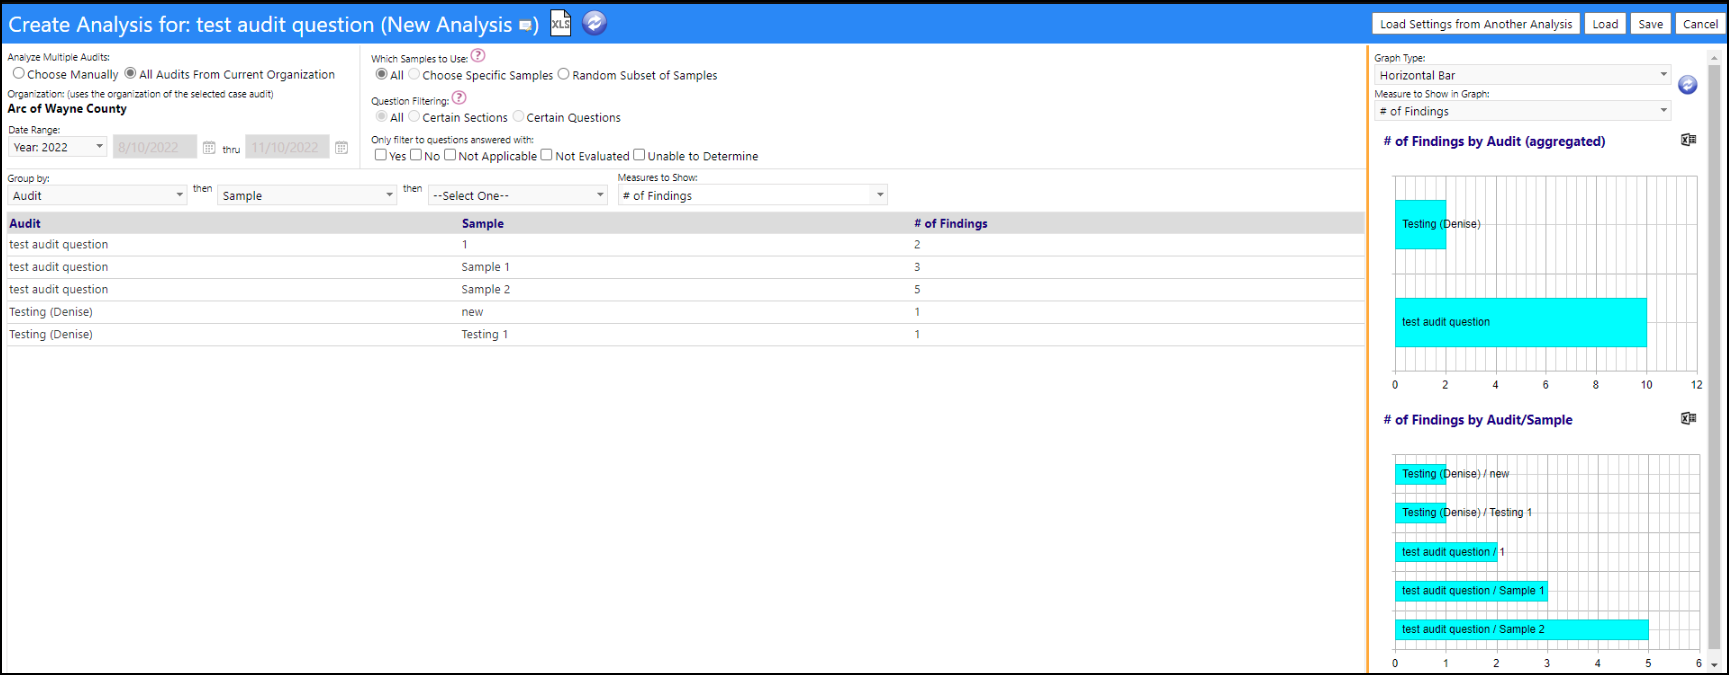Click Load Settings from Another Analysis button
Screen dimensions: 1729x675
coord(1476,24)
